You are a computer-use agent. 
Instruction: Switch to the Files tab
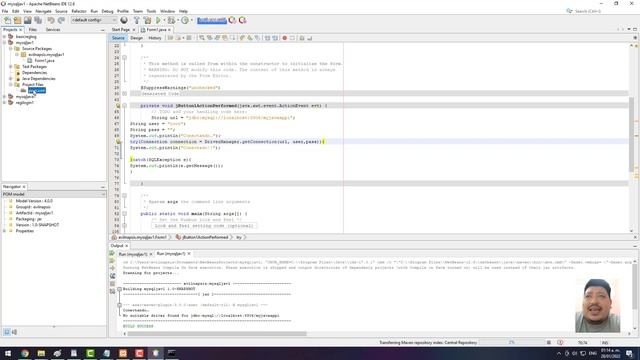pyautogui.click(x=33, y=30)
